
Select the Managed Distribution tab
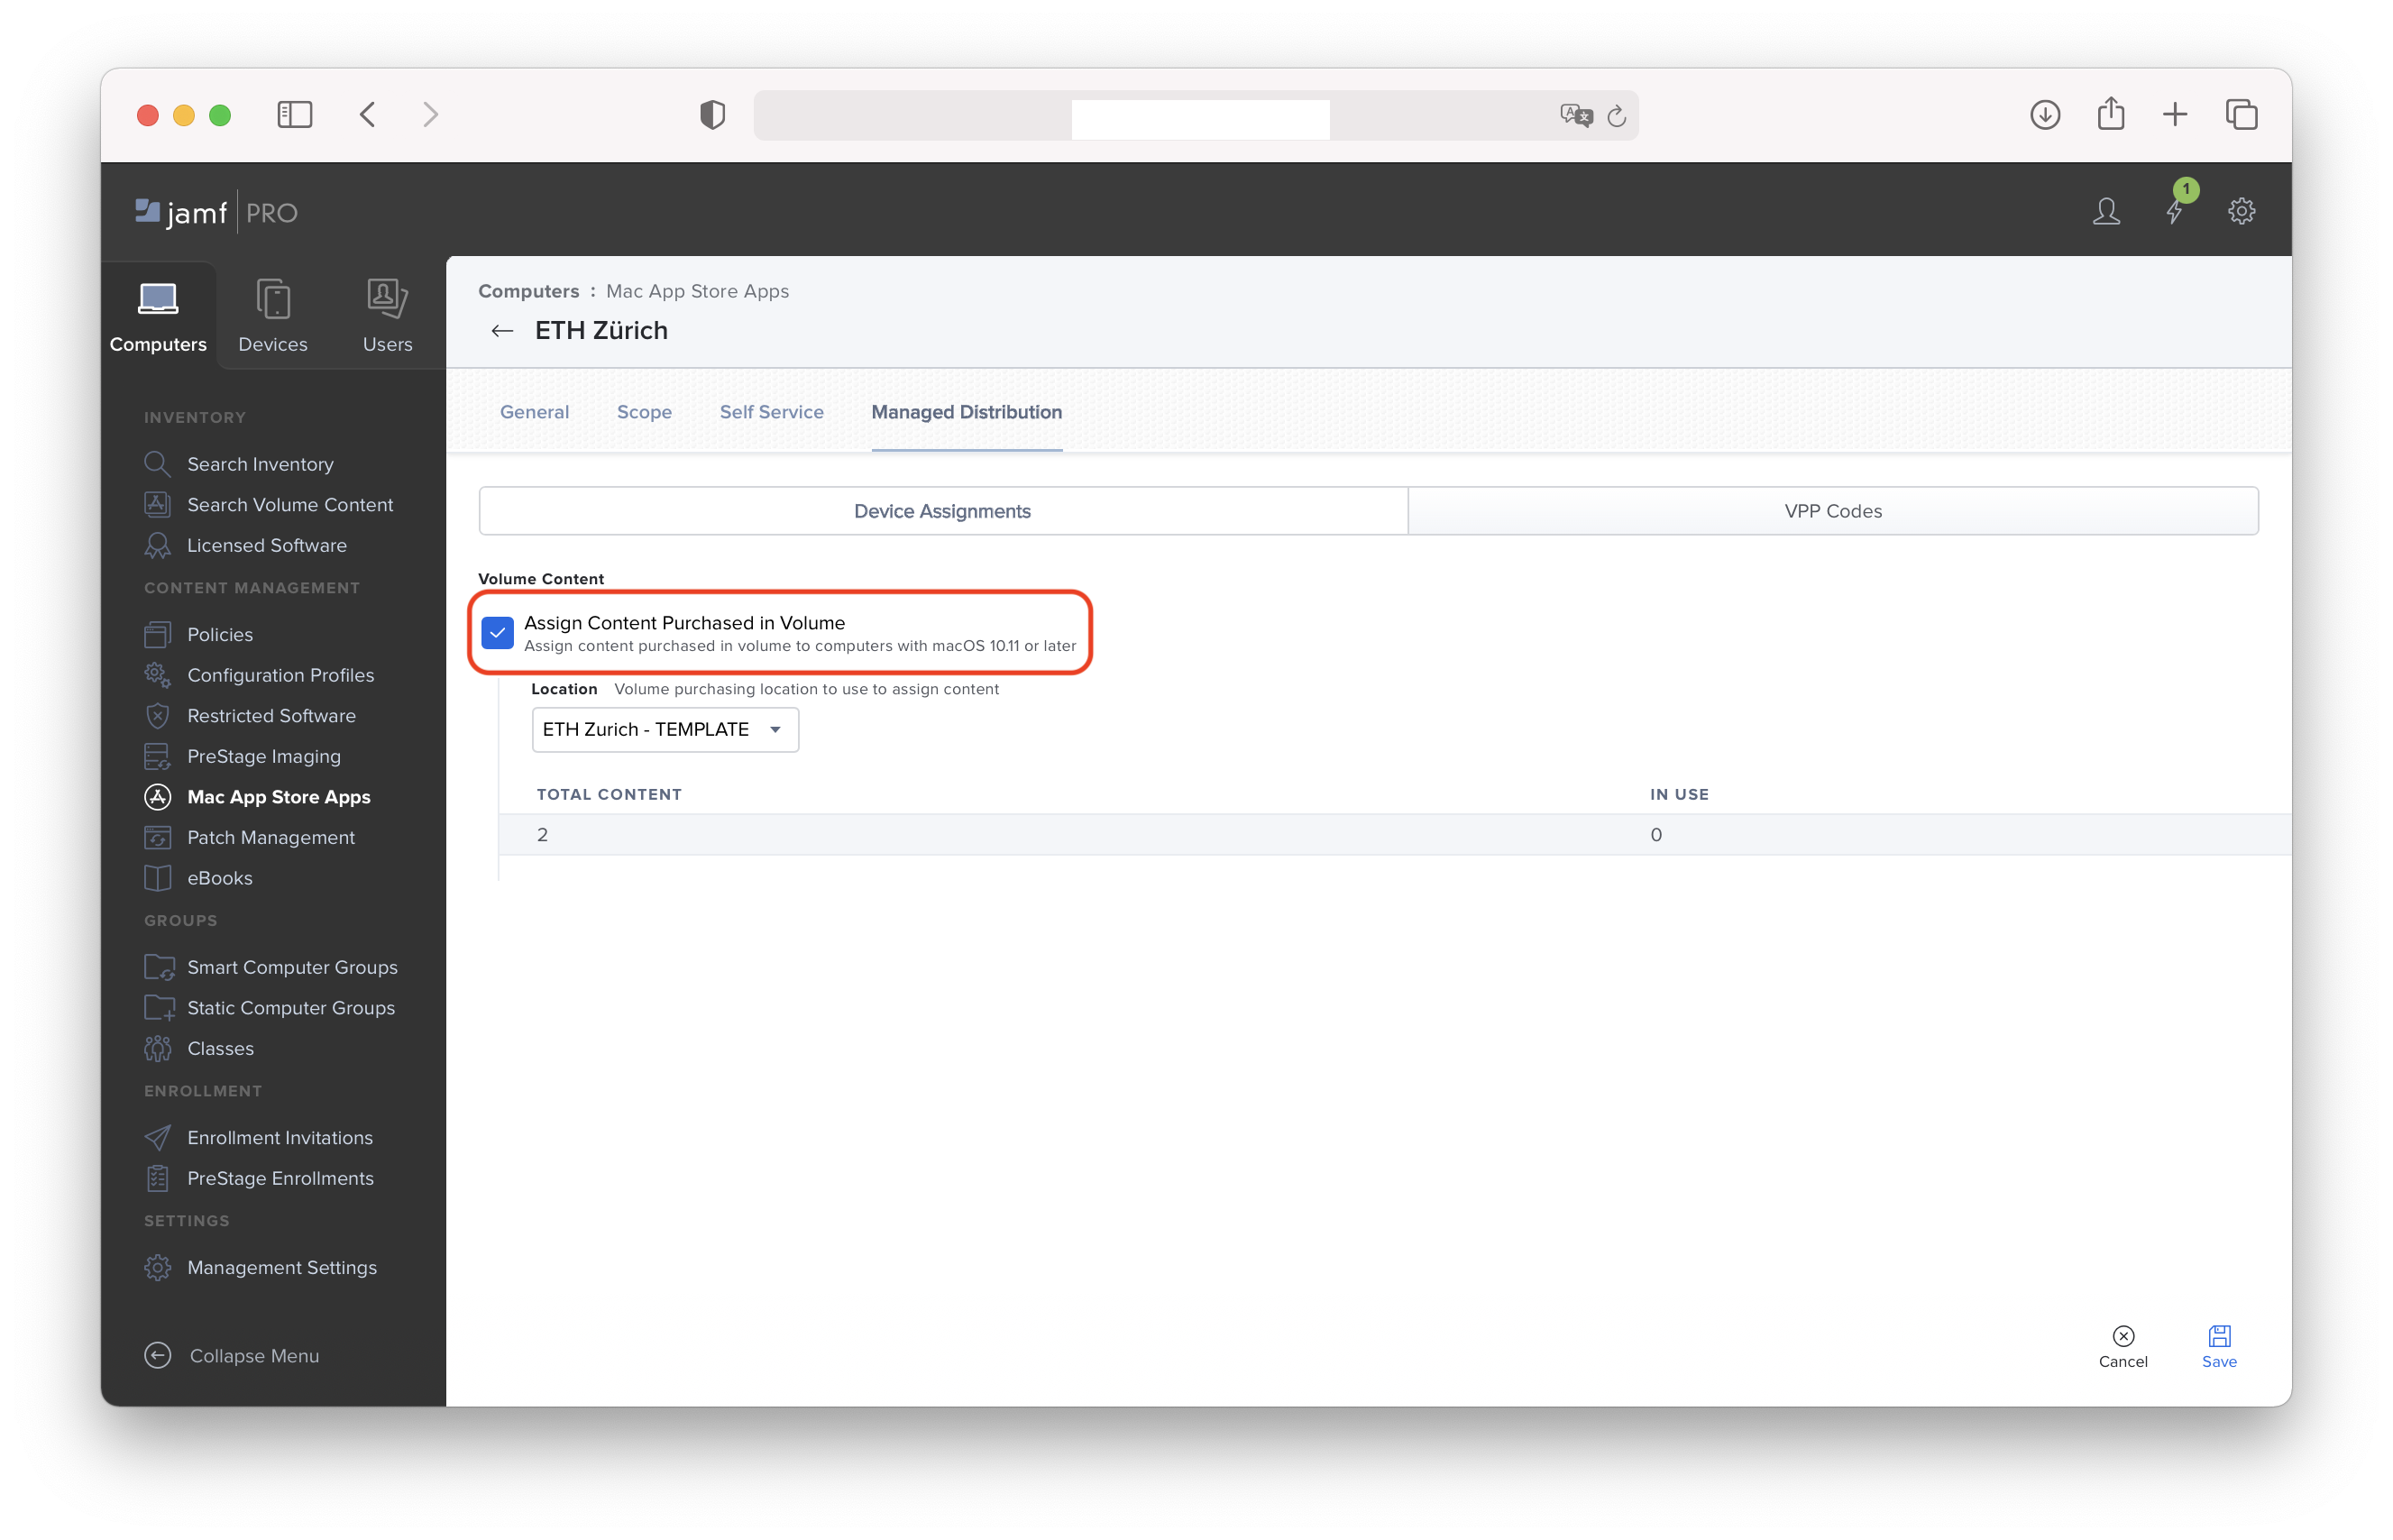pyautogui.click(x=968, y=411)
